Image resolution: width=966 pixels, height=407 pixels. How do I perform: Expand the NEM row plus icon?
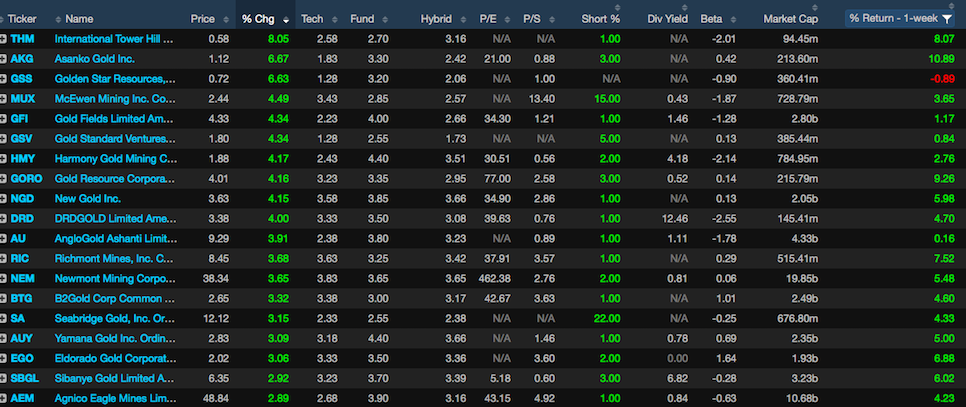[3, 278]
